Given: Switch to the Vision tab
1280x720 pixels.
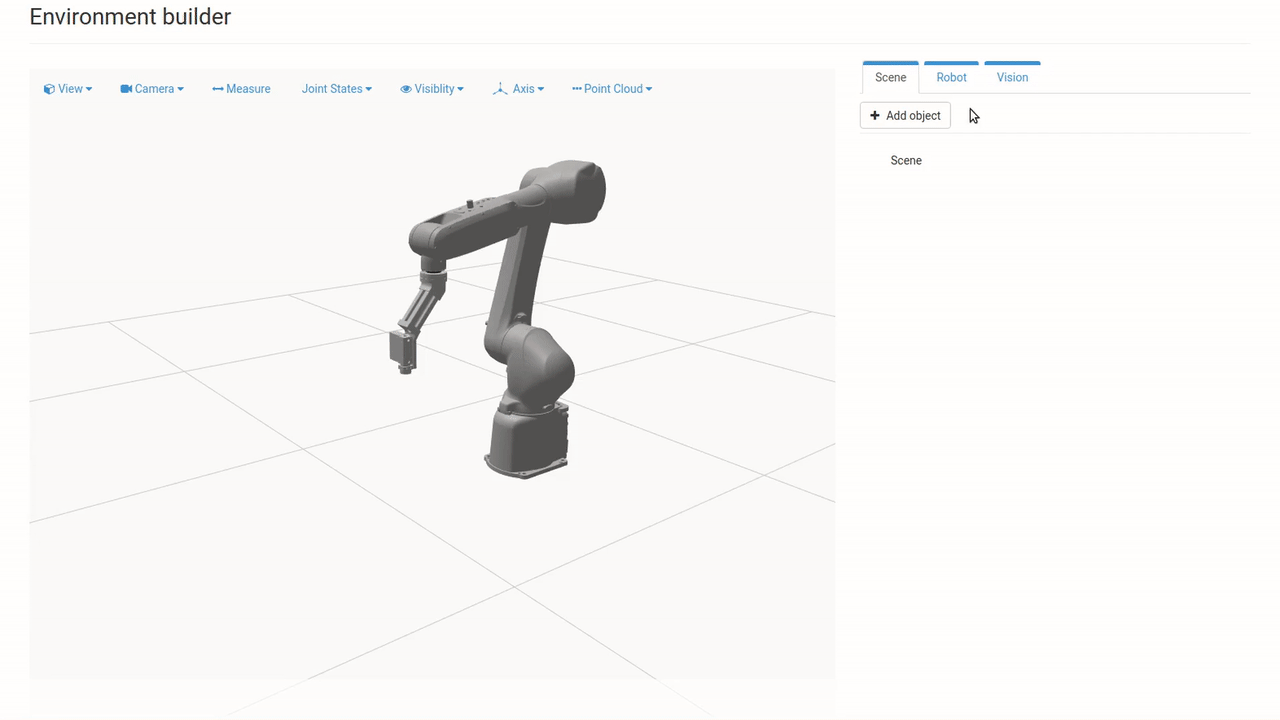Looking at the screenshot, I should point(1012,77).
